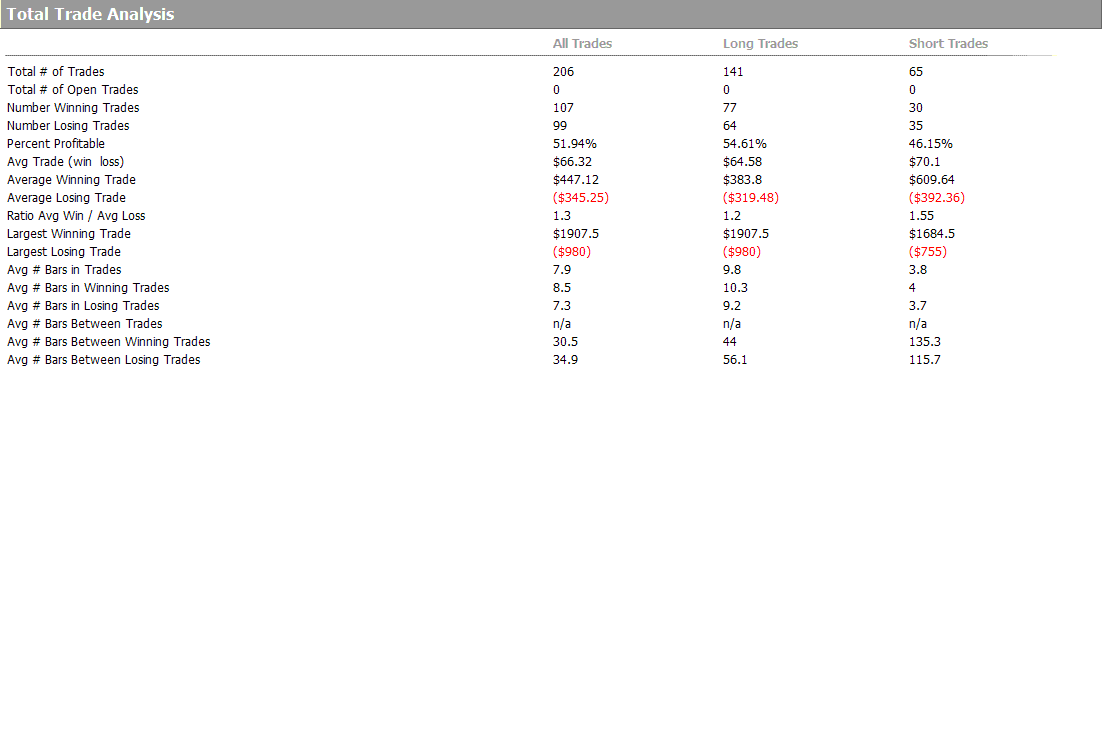This screenshot has width=1102, height=753.
Task: Select the red ($319.48) long losing value
Action: (751, 198)
